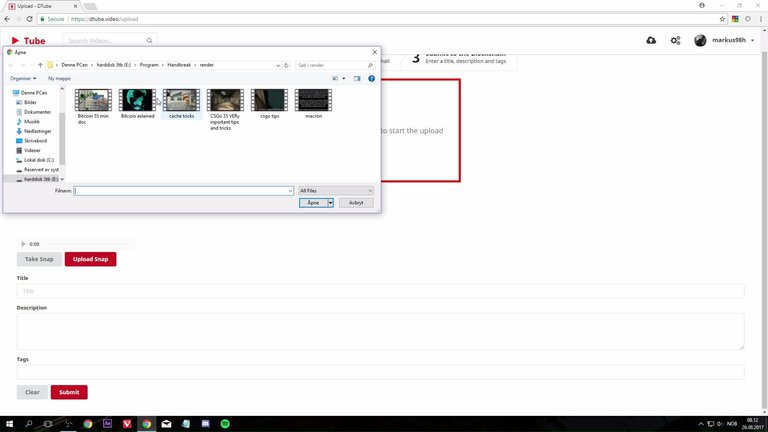Select Nedlastinger in navigation pane
Screen dimensions: 768x432
click(38, 131)
